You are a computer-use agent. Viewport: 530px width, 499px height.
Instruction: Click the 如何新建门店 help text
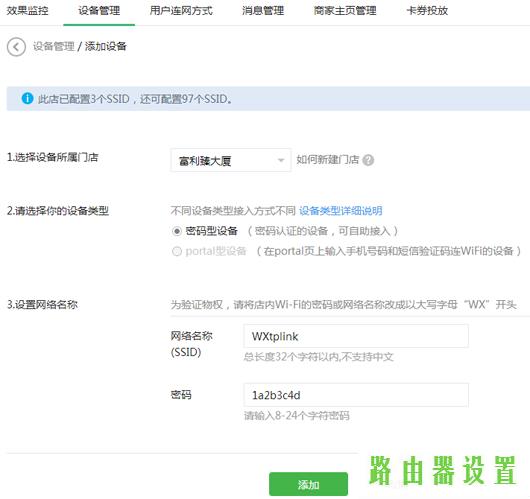coord(328,160)
